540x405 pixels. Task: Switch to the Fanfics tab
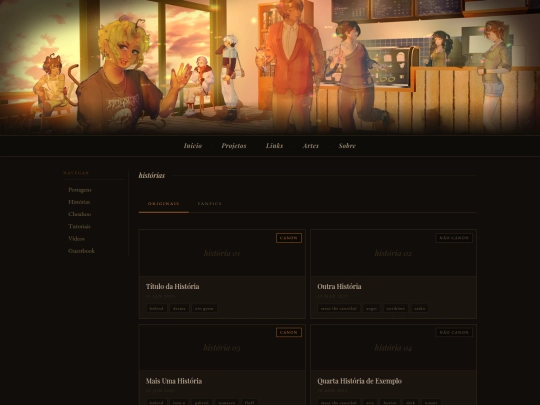click(x=209, y=204)
